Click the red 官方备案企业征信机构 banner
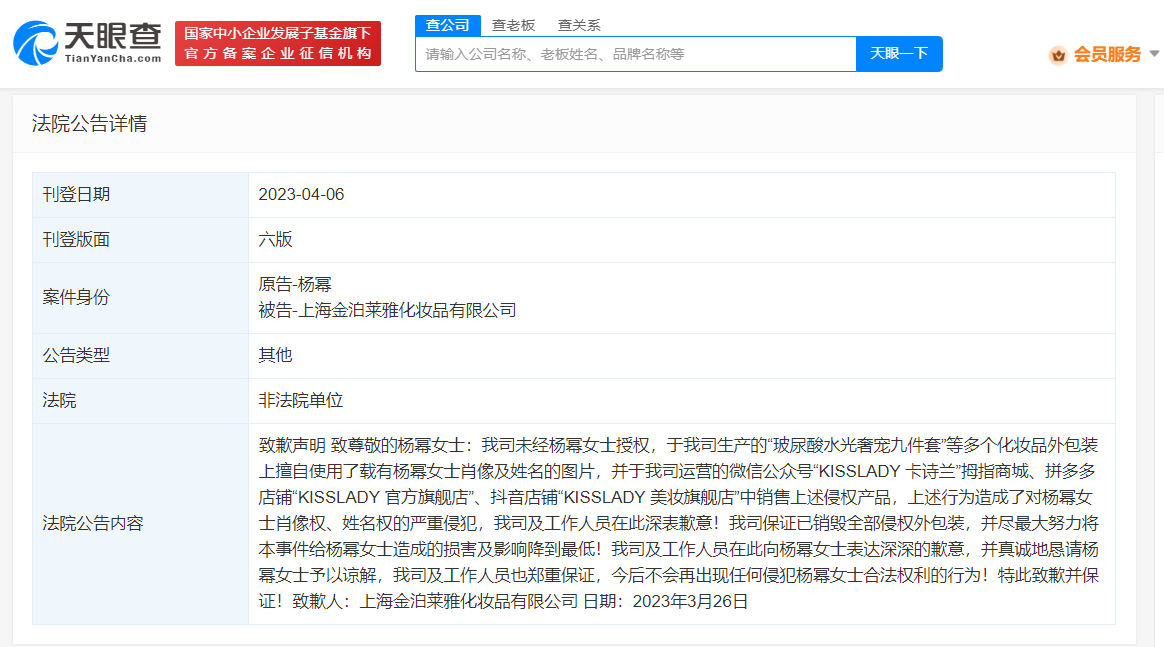This screenshot has height=647, width=1164. [x=278, y=43]
